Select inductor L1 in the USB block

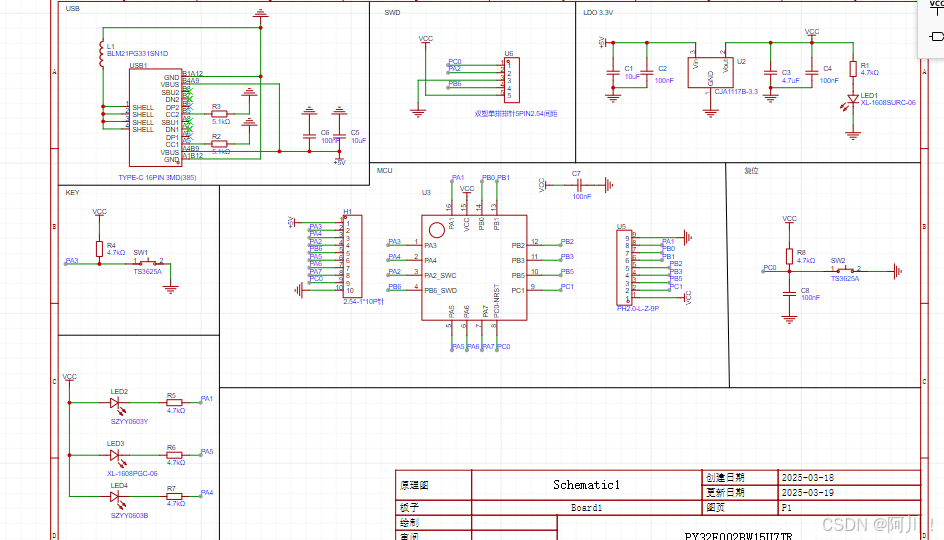(101, 54)
